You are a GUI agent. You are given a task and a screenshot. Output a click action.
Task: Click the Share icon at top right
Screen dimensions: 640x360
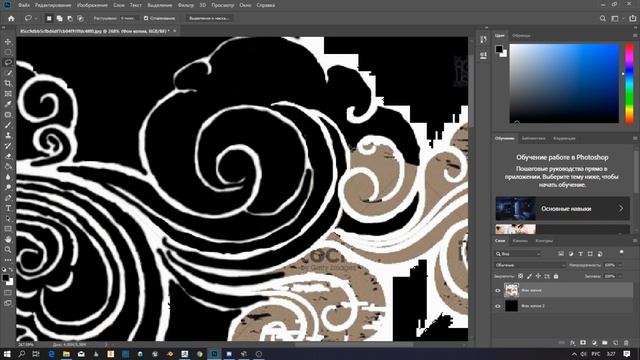coord(633,18)
